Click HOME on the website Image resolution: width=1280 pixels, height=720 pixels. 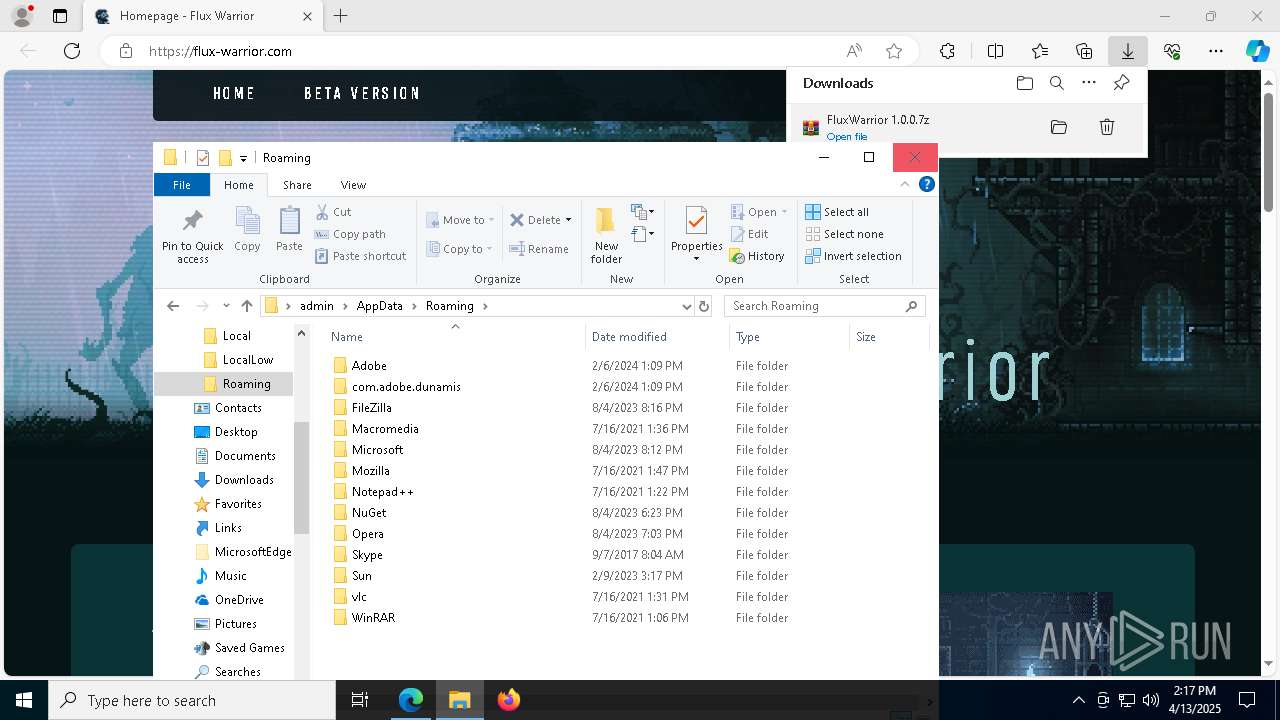234,93
